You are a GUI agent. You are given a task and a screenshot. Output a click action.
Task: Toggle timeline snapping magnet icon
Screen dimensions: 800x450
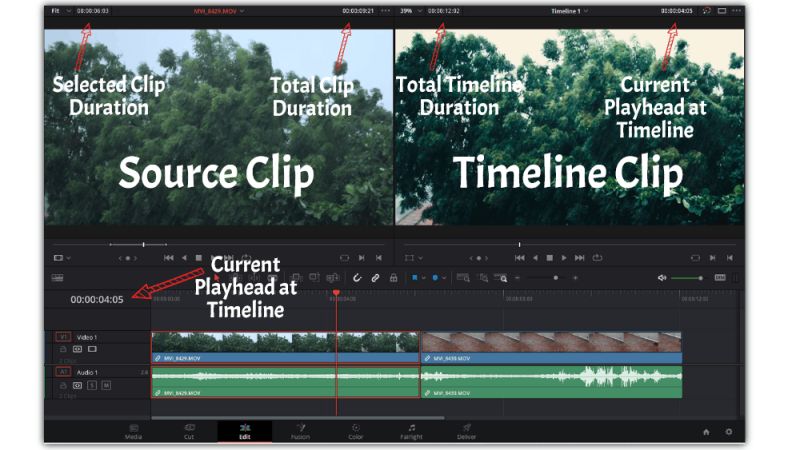tap(357, 278)
